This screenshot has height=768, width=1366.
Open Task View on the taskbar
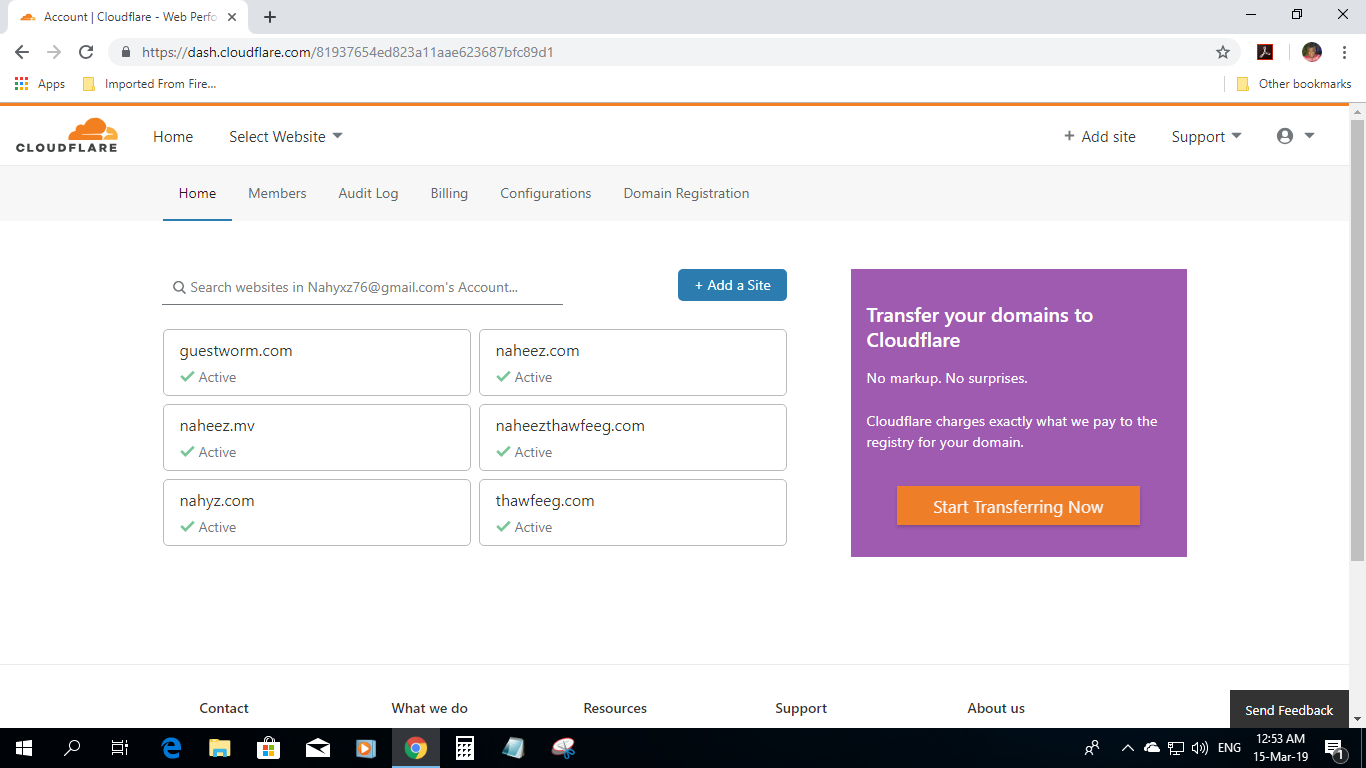[x=119, y=748]
